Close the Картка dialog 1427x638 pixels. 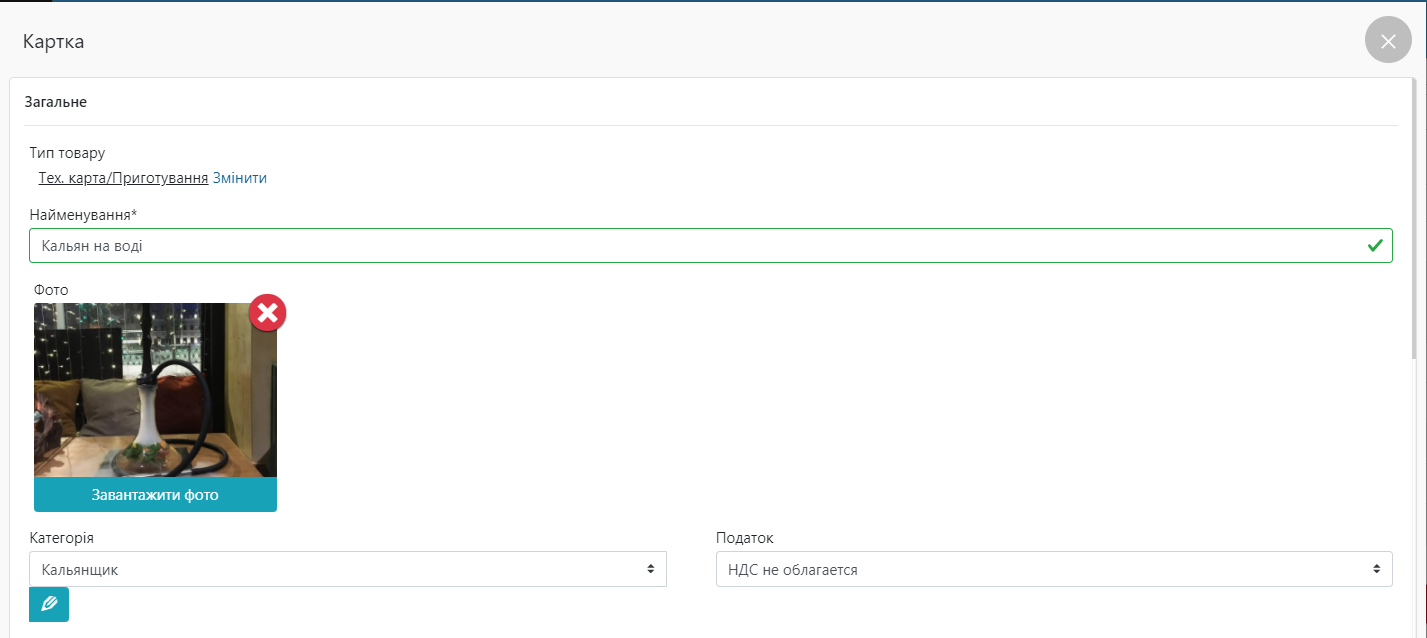point(1387,41)
